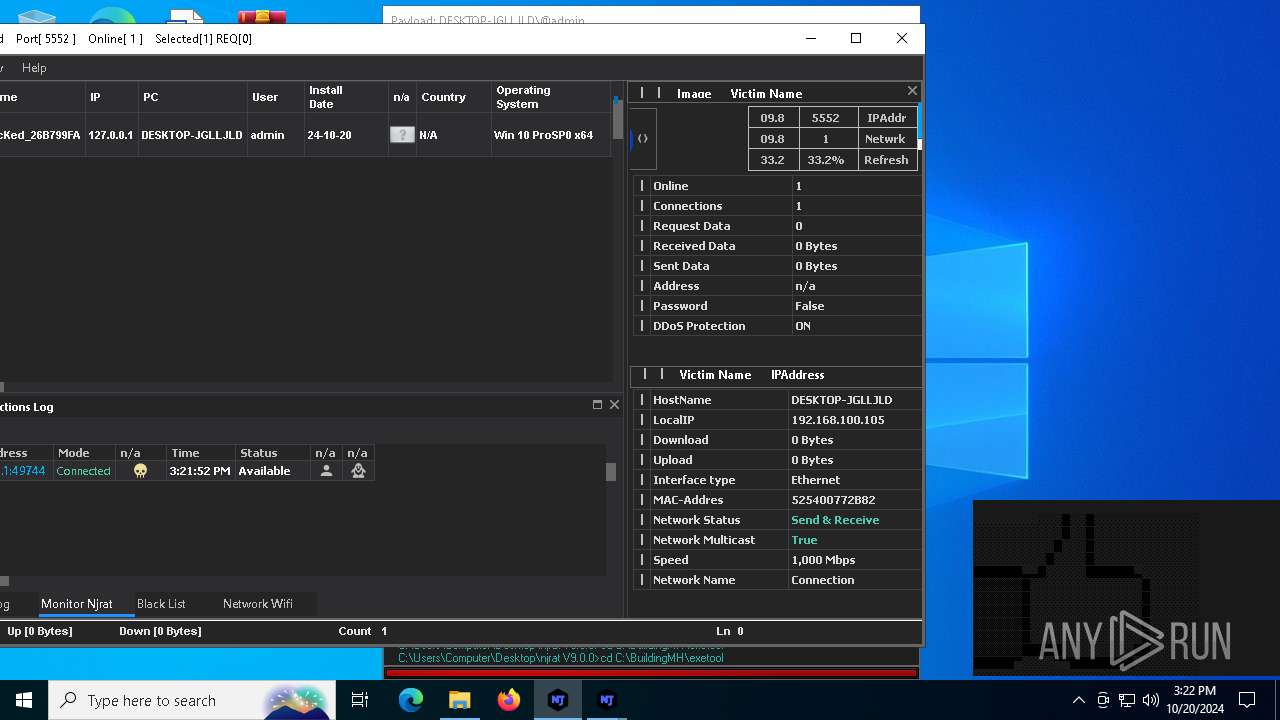
Task: Sort by Operating System column header
Action: coord(551,97)
